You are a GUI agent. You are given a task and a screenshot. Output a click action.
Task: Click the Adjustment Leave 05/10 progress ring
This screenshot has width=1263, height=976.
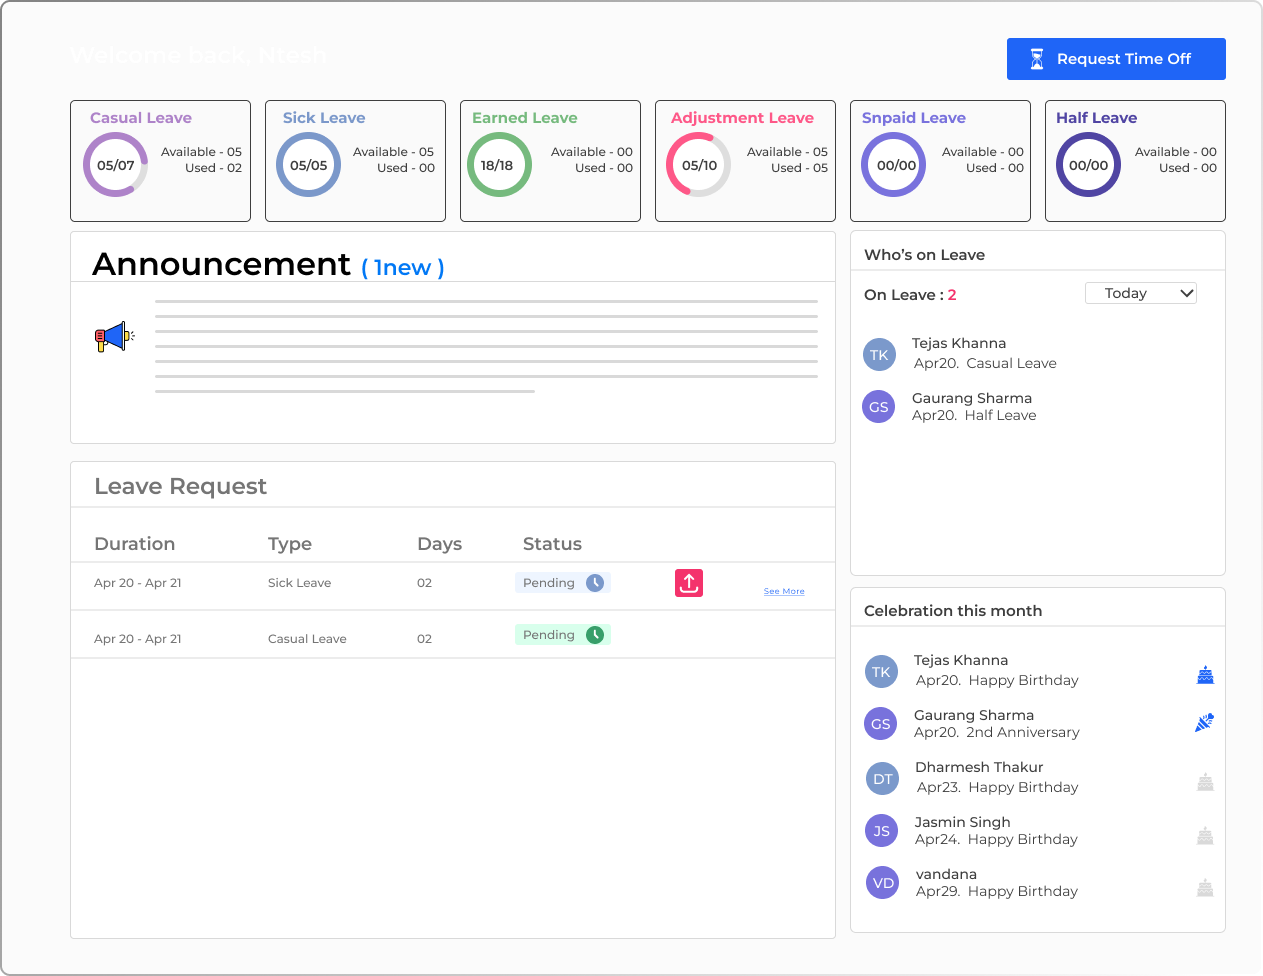700,165
